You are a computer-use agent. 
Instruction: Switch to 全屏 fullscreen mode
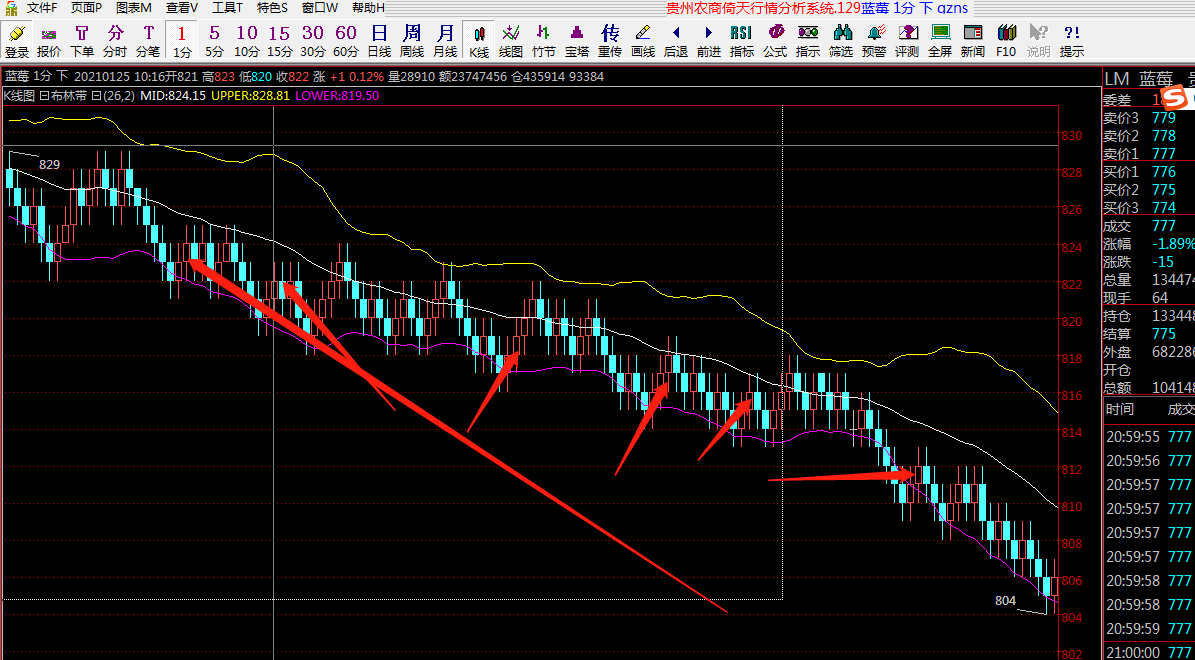940,41
